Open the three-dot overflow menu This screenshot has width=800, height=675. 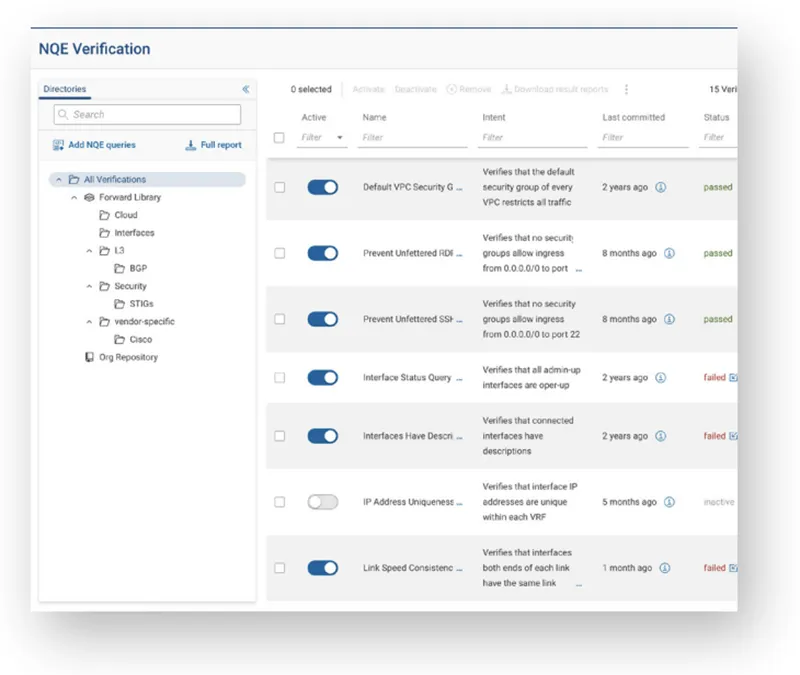627,89
